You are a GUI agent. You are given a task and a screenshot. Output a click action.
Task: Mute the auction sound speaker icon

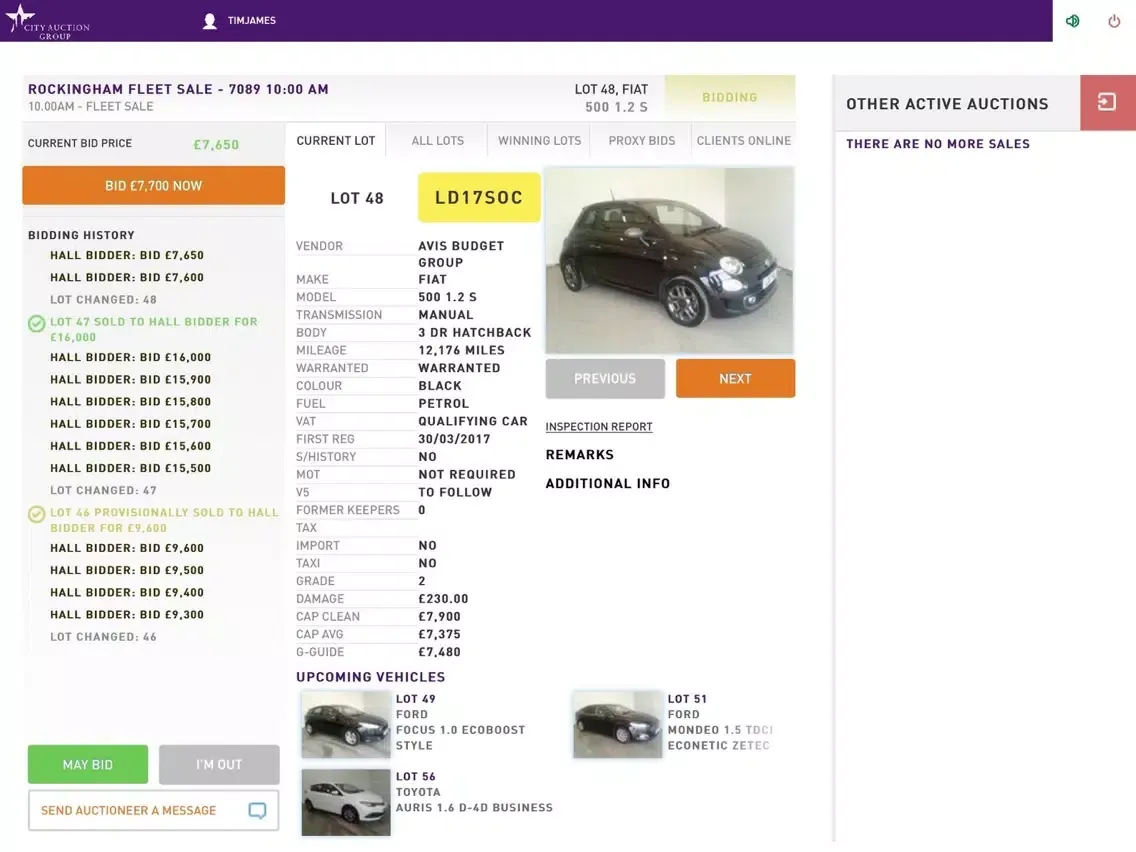pos(1073,21)
